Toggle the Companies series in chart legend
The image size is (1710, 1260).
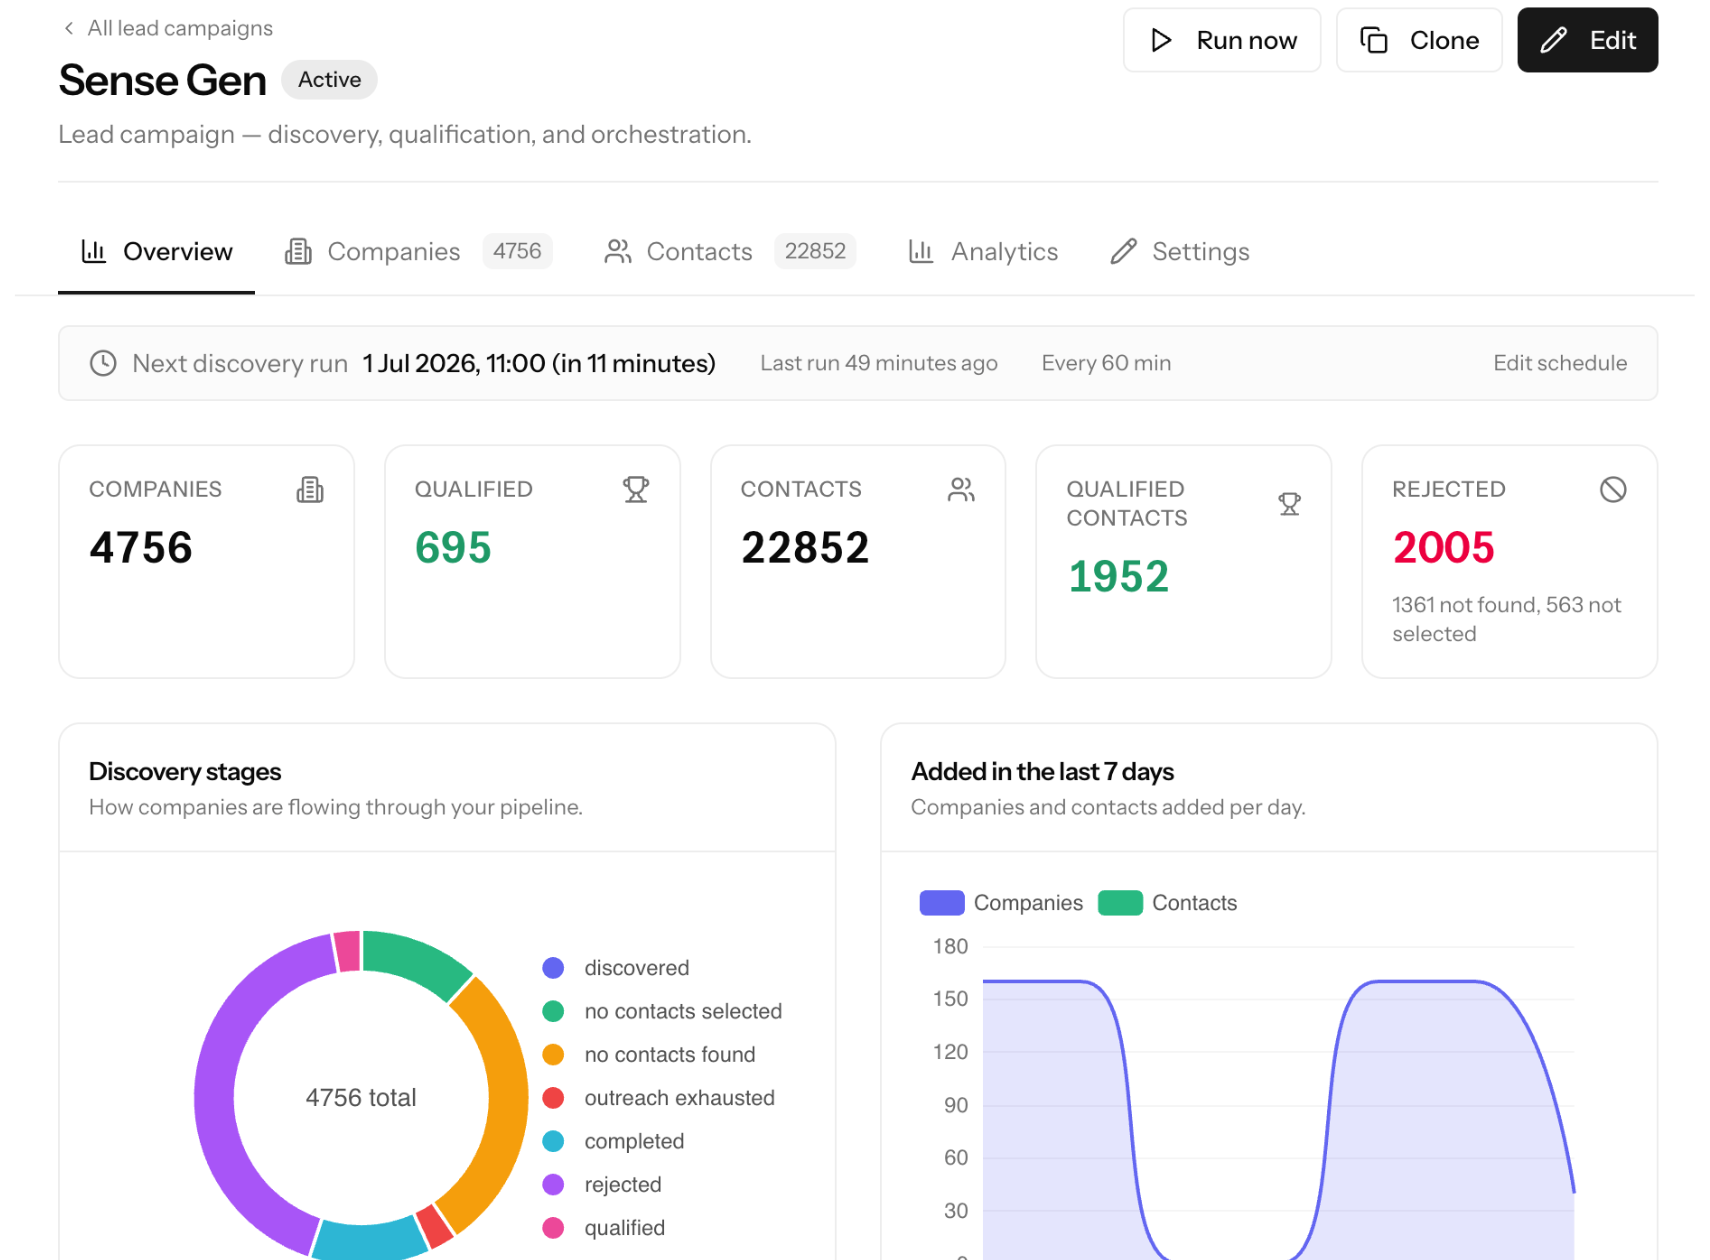[x=1000, y=903]
